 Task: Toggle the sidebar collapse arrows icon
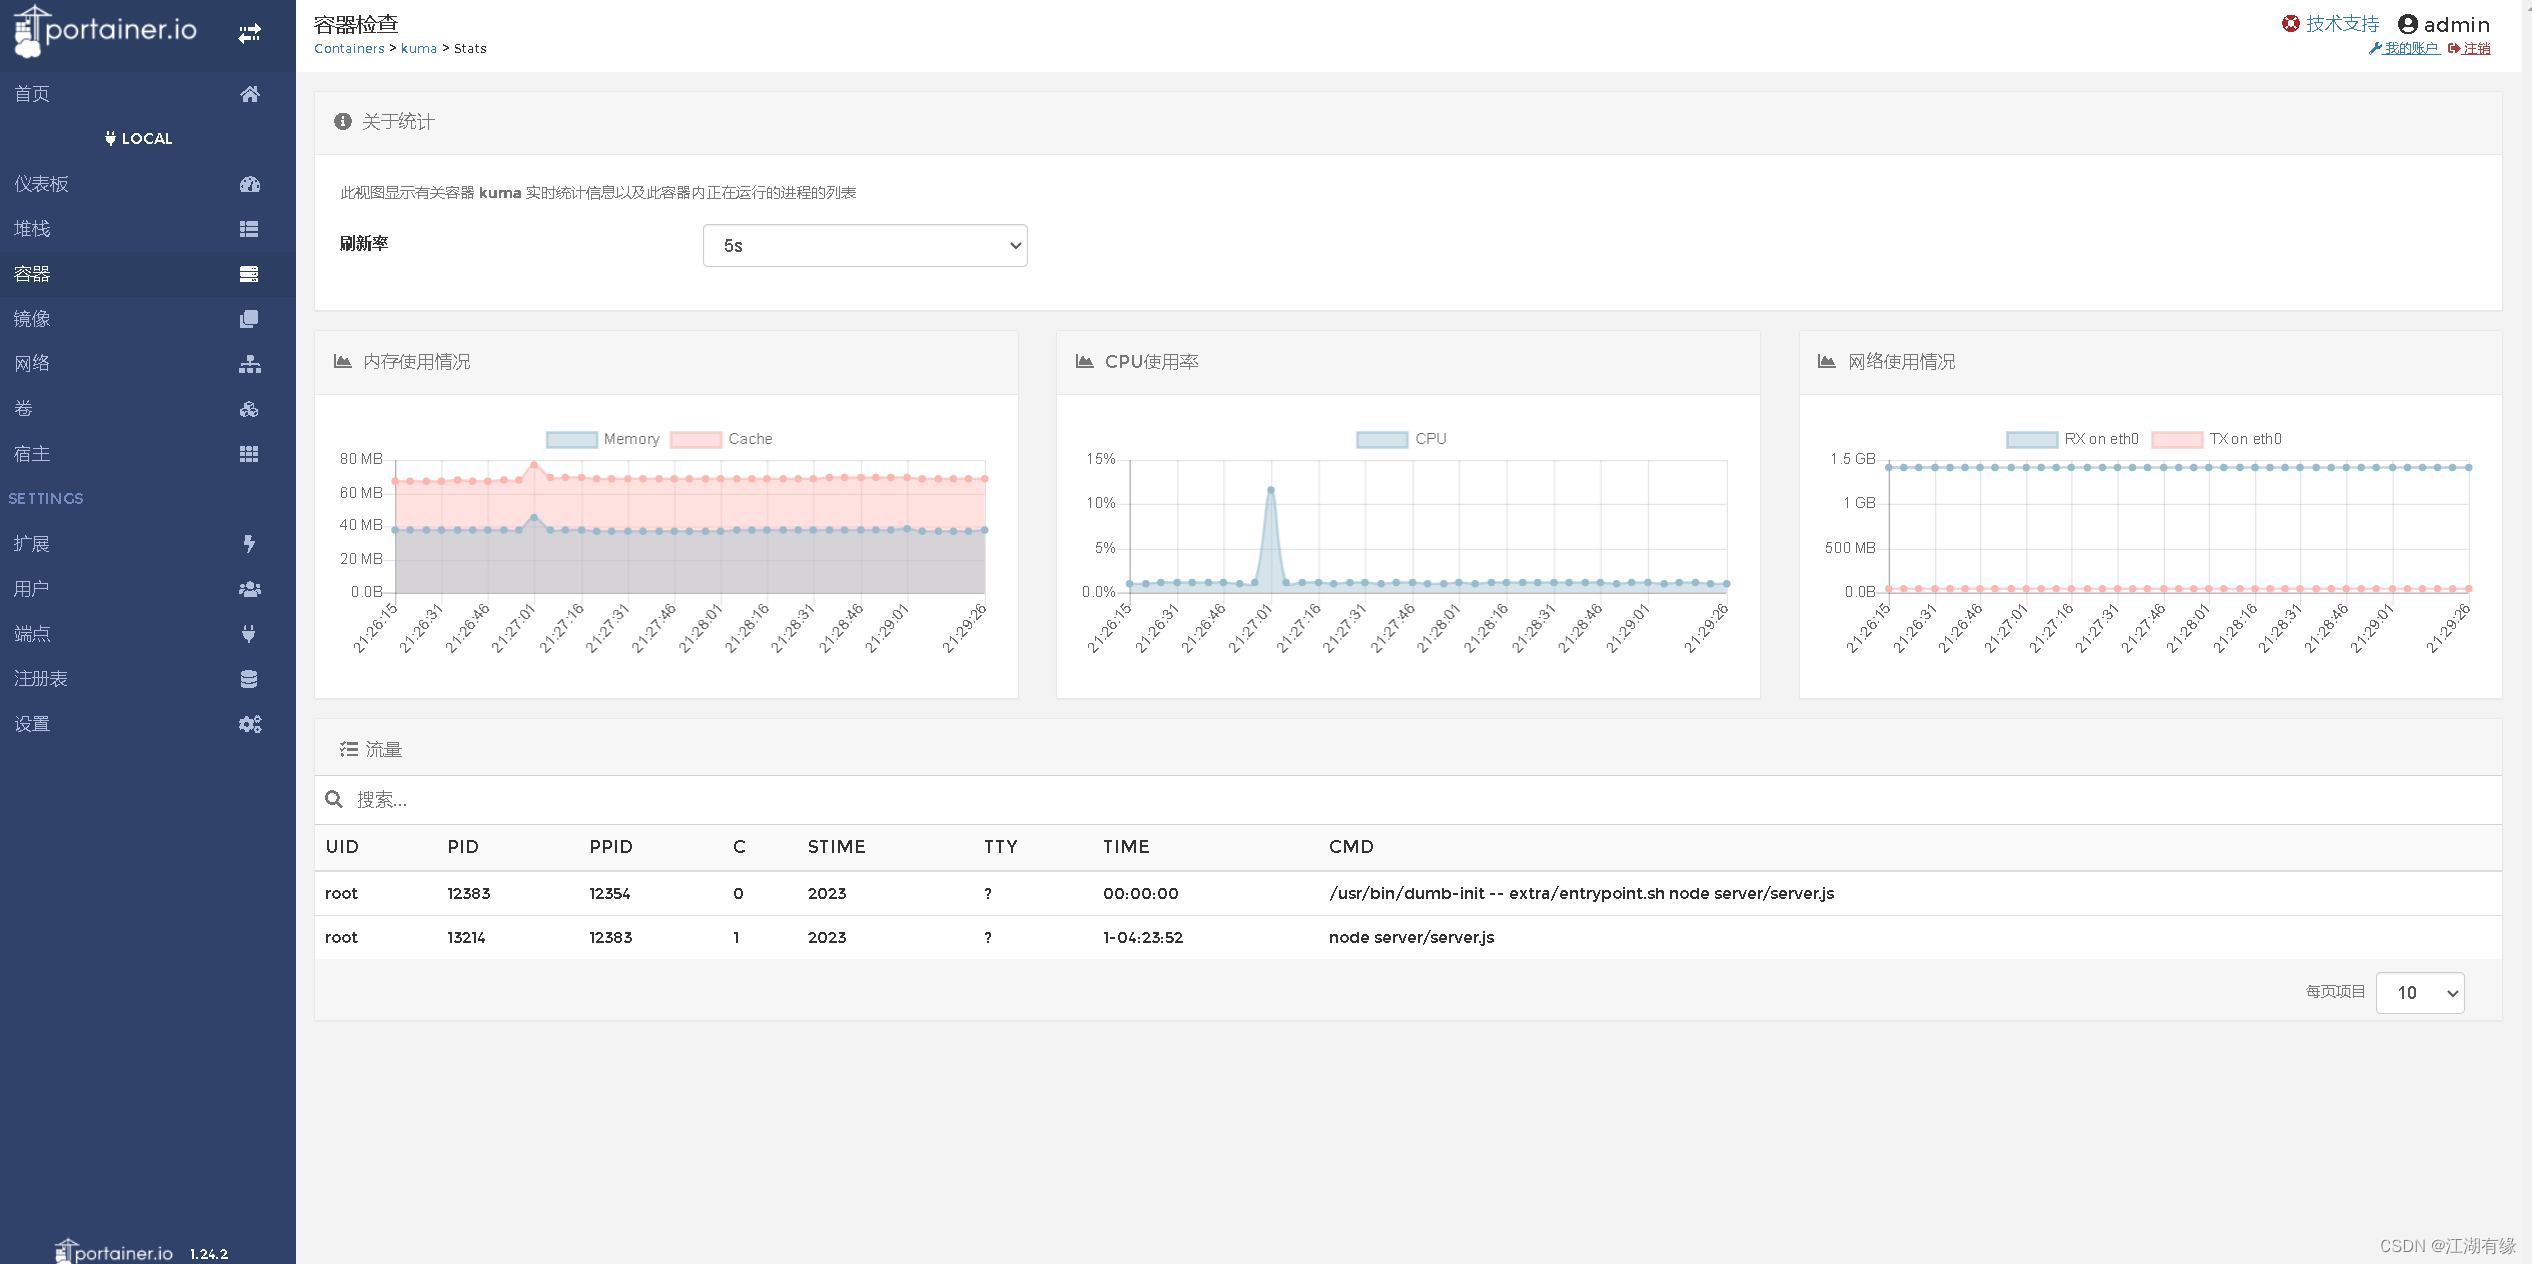[249, 33]
